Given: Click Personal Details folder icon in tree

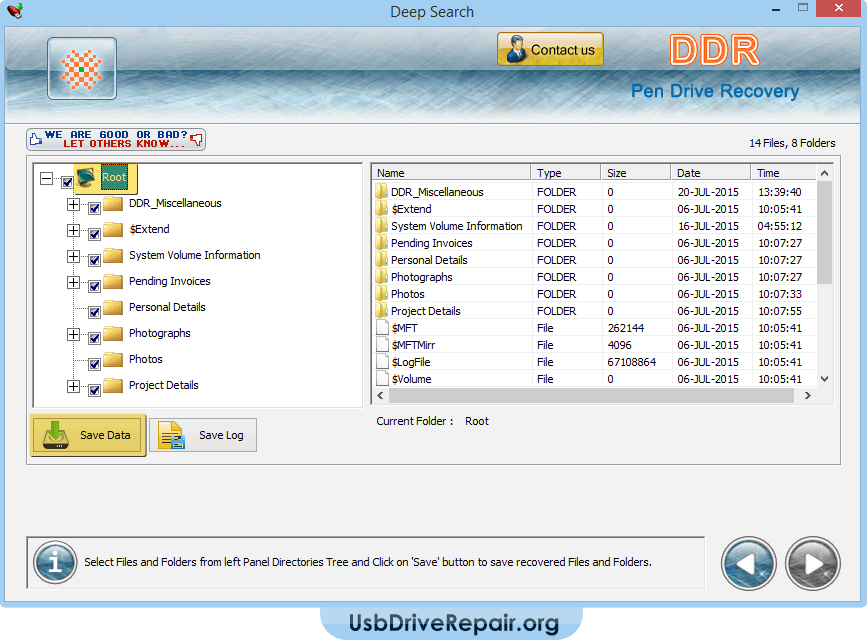Looking at the screenshot, I should pyautogui.click(x=113, y=307).
